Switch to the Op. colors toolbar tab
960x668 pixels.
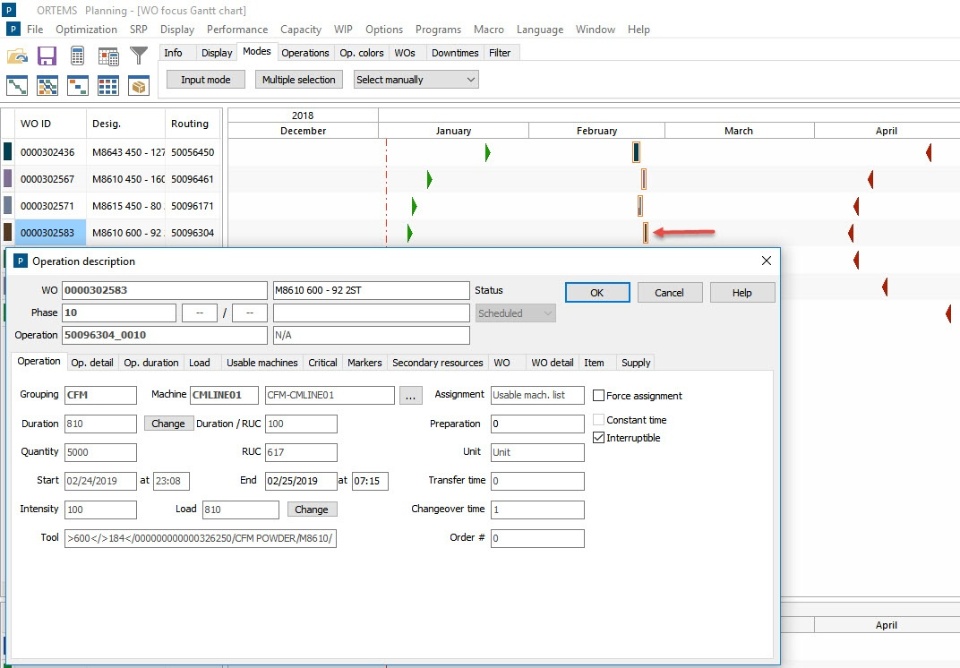tap(361, 53)
